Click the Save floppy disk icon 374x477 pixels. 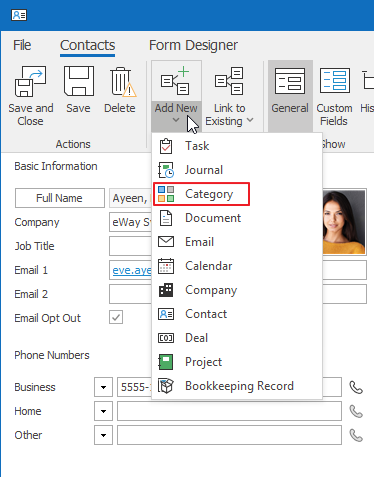tap(79, 81)
